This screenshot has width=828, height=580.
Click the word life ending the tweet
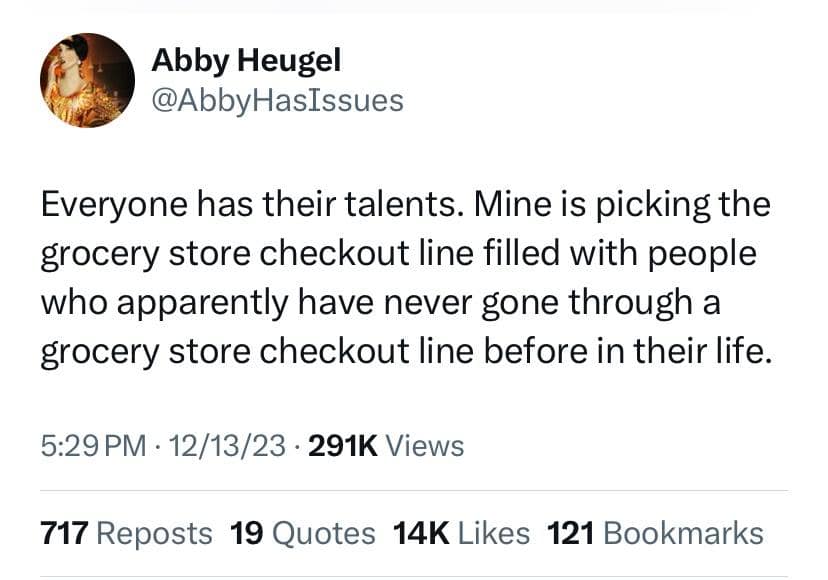[x=748, y=354]
